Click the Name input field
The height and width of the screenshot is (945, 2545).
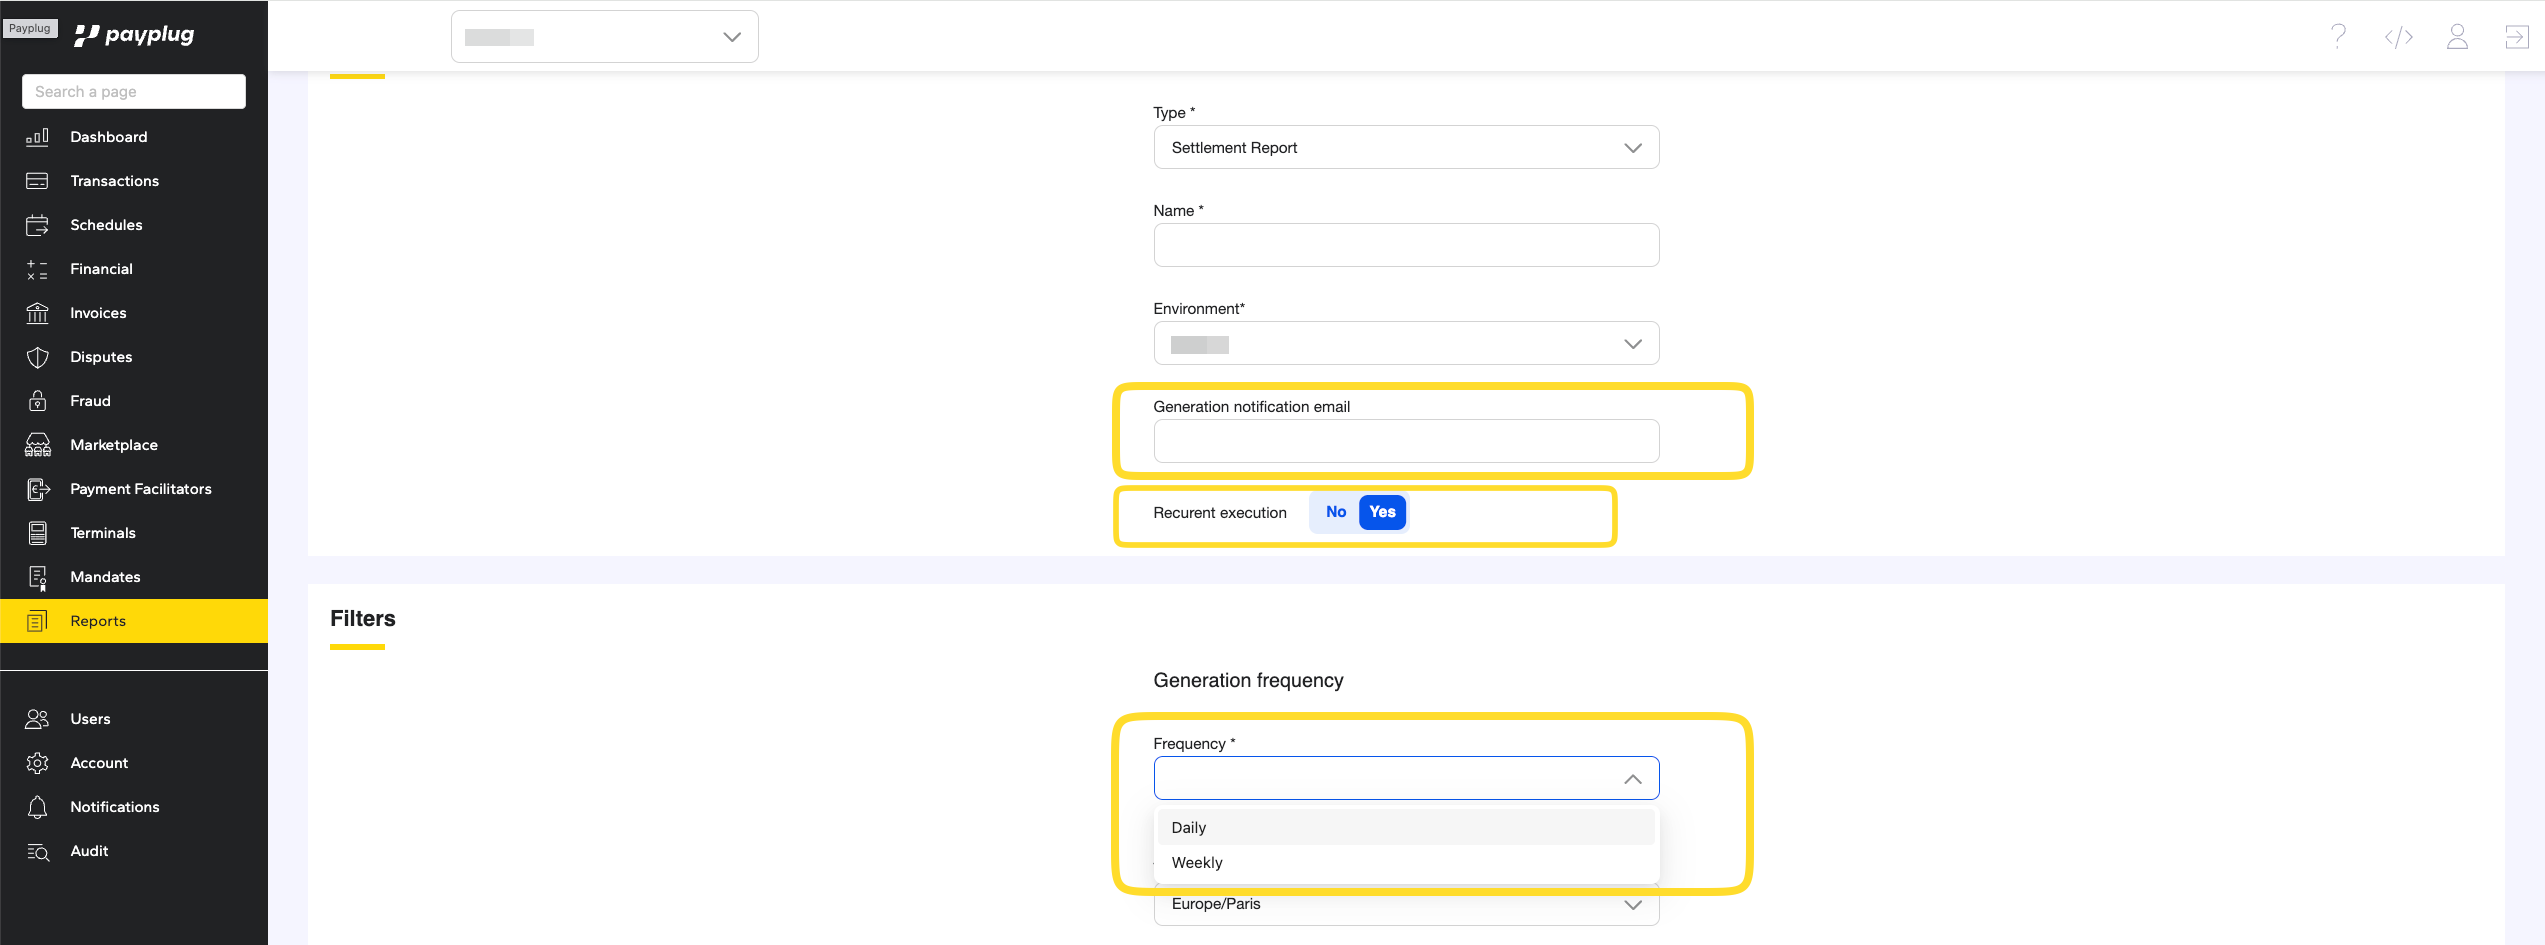pos(1405,246)
